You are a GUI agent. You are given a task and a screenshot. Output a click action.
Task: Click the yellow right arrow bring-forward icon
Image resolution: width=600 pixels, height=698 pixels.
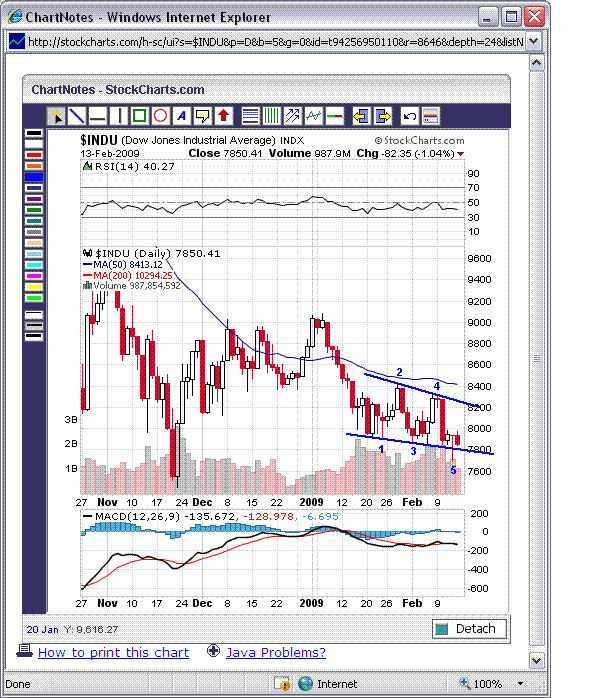tap(382, 117)
